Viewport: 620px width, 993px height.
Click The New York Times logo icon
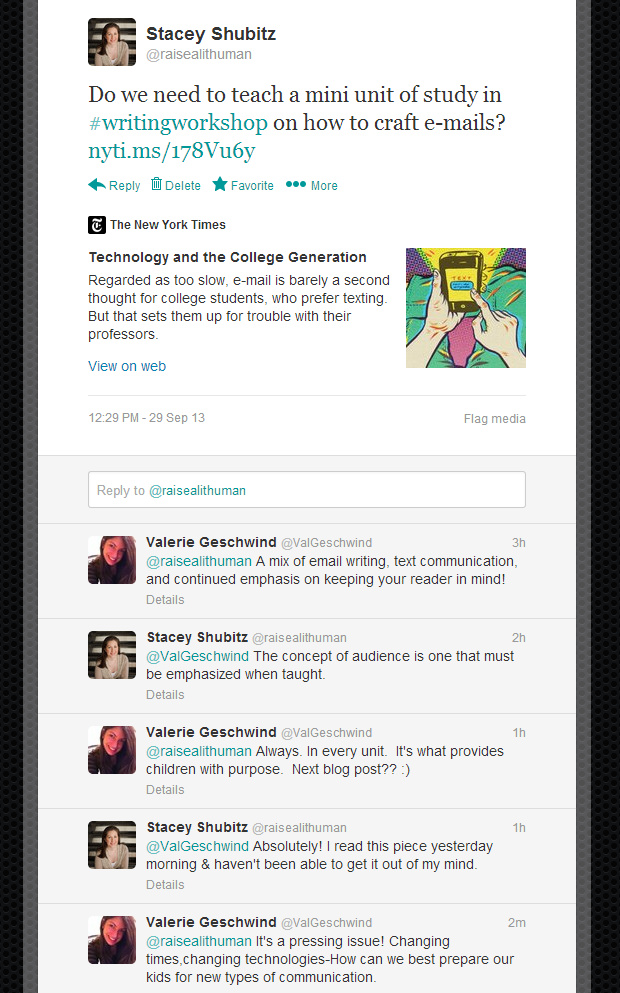pos(97,225)
